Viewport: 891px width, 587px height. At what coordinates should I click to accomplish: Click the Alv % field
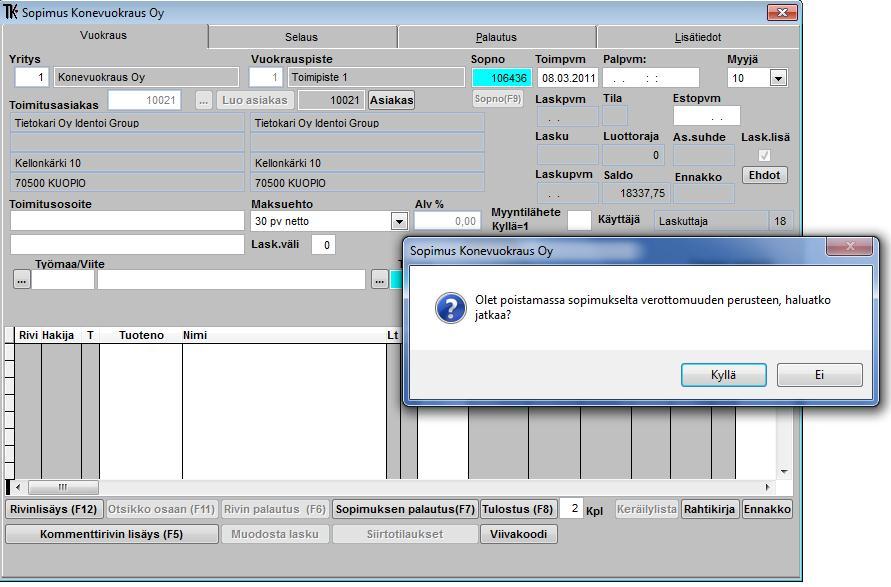click(x=447, y=221)
